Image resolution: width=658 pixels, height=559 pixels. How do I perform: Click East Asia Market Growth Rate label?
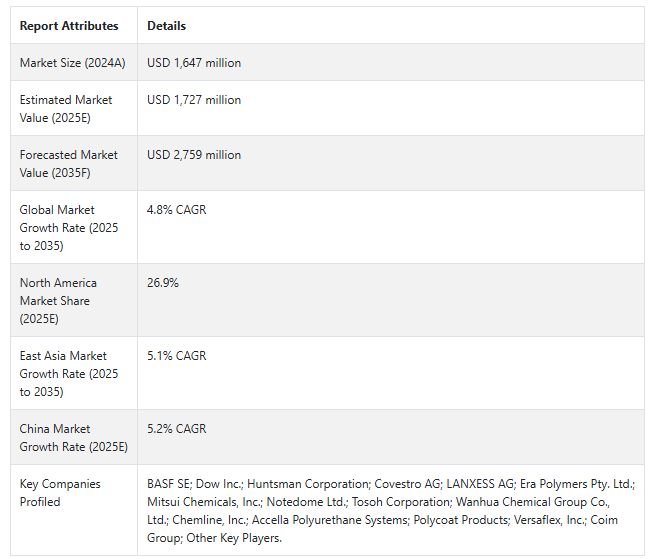pyautogui.click(x=68, y=373)
